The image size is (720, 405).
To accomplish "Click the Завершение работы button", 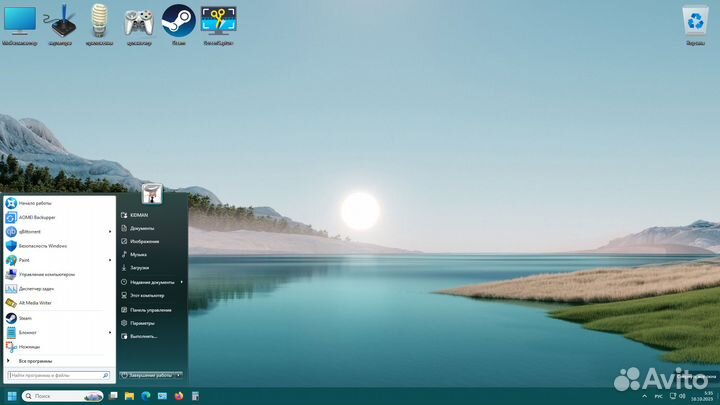I will click(x=146, y=375).
